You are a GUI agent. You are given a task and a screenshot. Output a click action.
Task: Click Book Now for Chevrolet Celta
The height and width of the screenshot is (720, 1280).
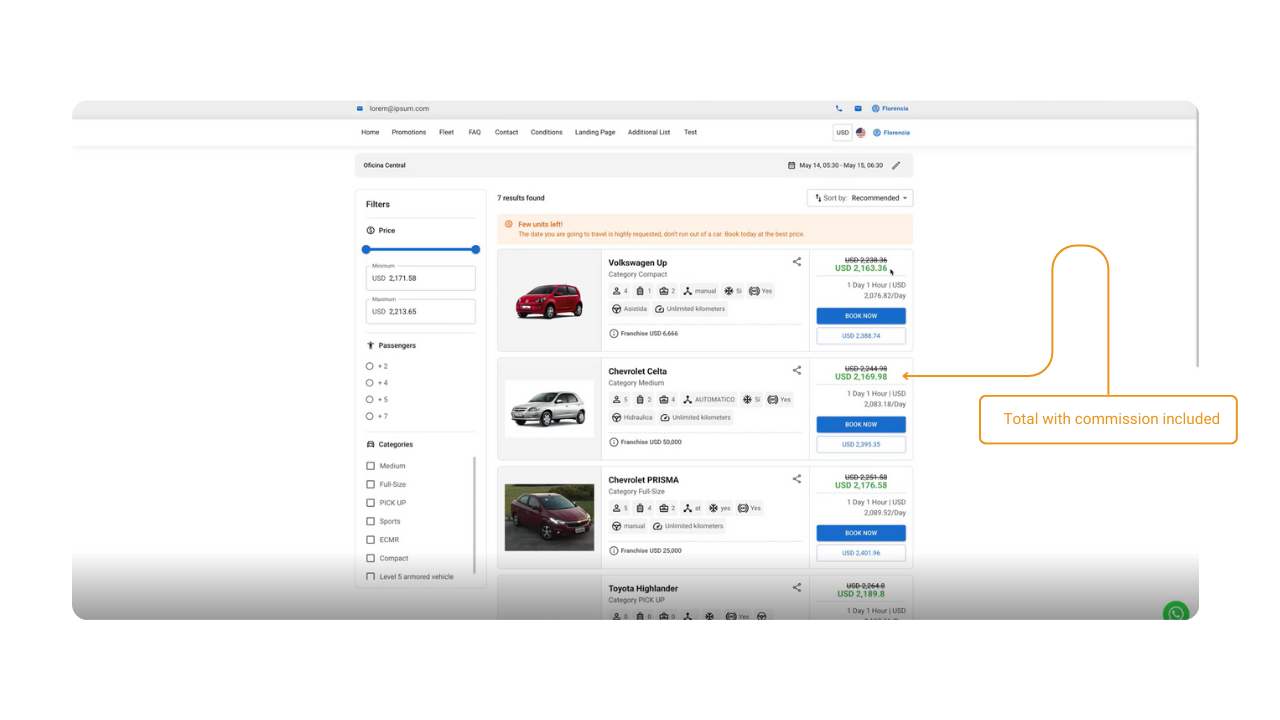[861, 424]
